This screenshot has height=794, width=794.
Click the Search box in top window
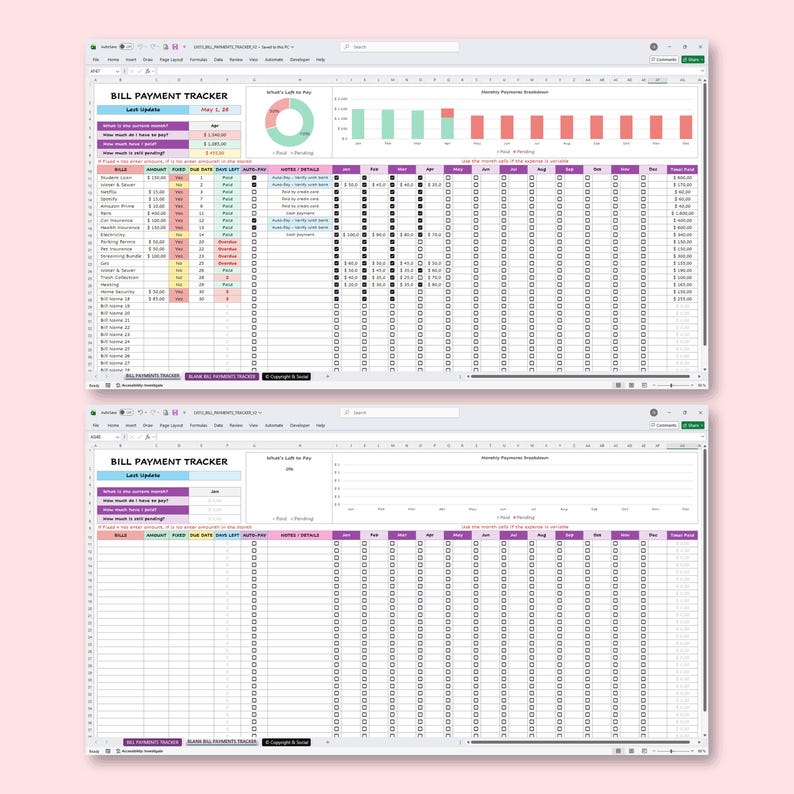tap(400, 47)
